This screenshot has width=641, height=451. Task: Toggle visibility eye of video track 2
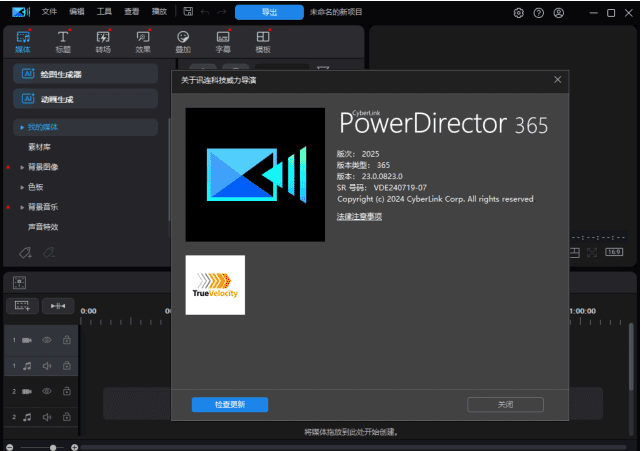pyautogui.click(x=47, y=391)
